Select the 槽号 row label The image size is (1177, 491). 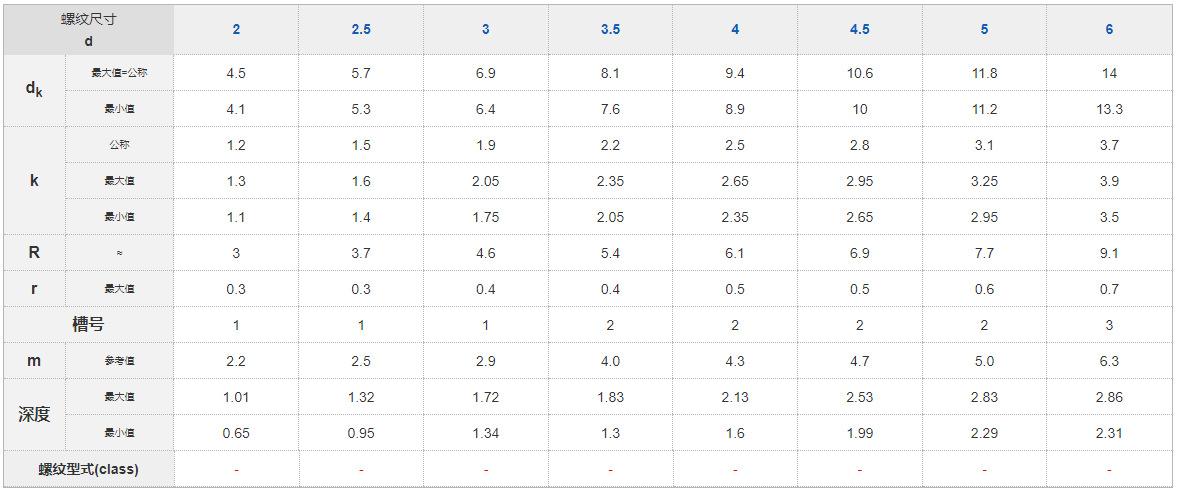89,325
